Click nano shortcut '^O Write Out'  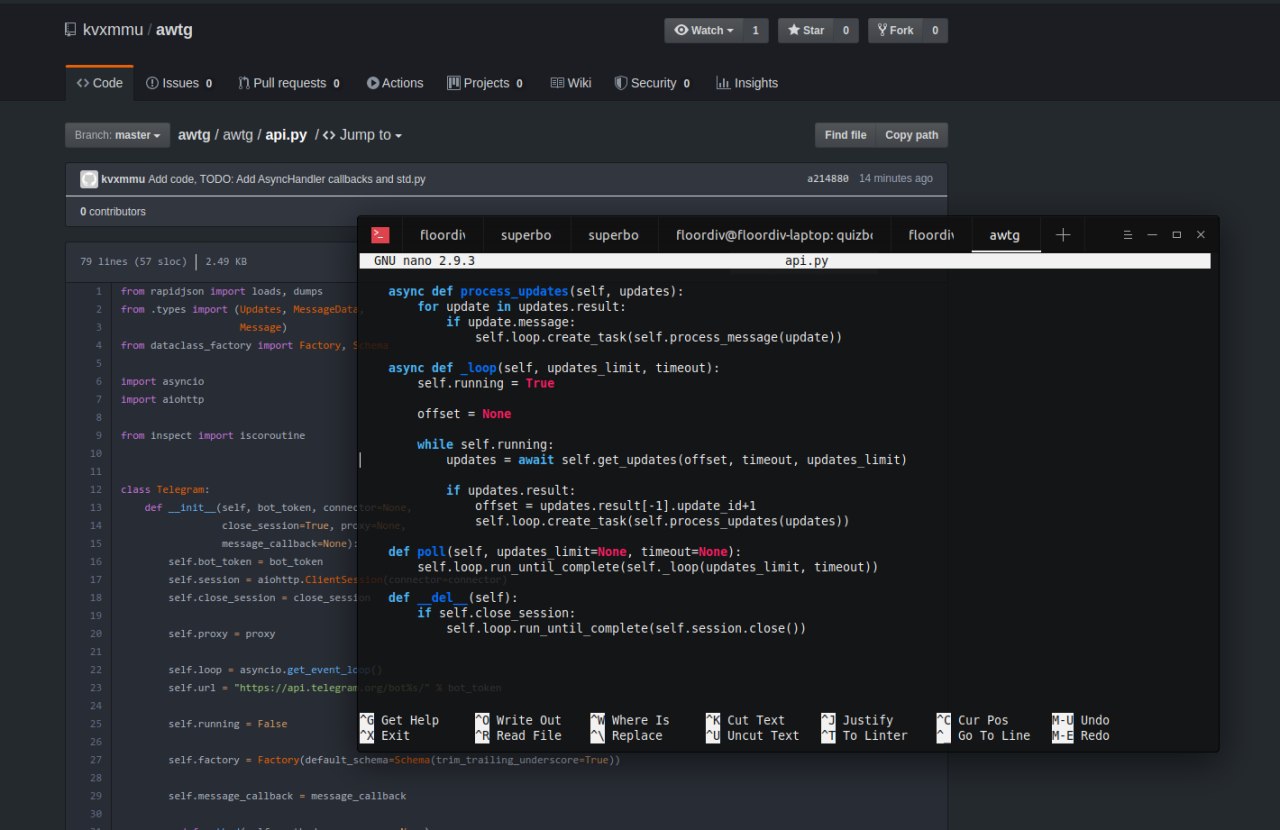[518, 720]
